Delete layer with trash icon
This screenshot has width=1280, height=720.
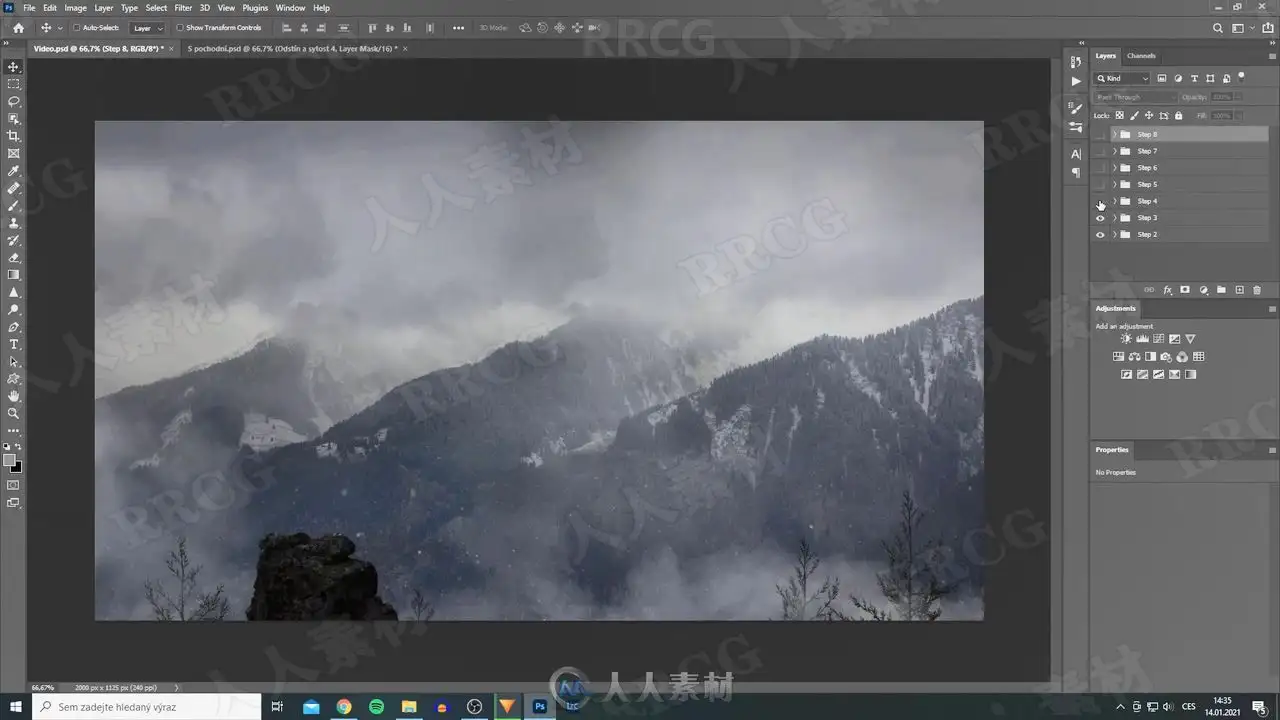tap(1257, 290)
